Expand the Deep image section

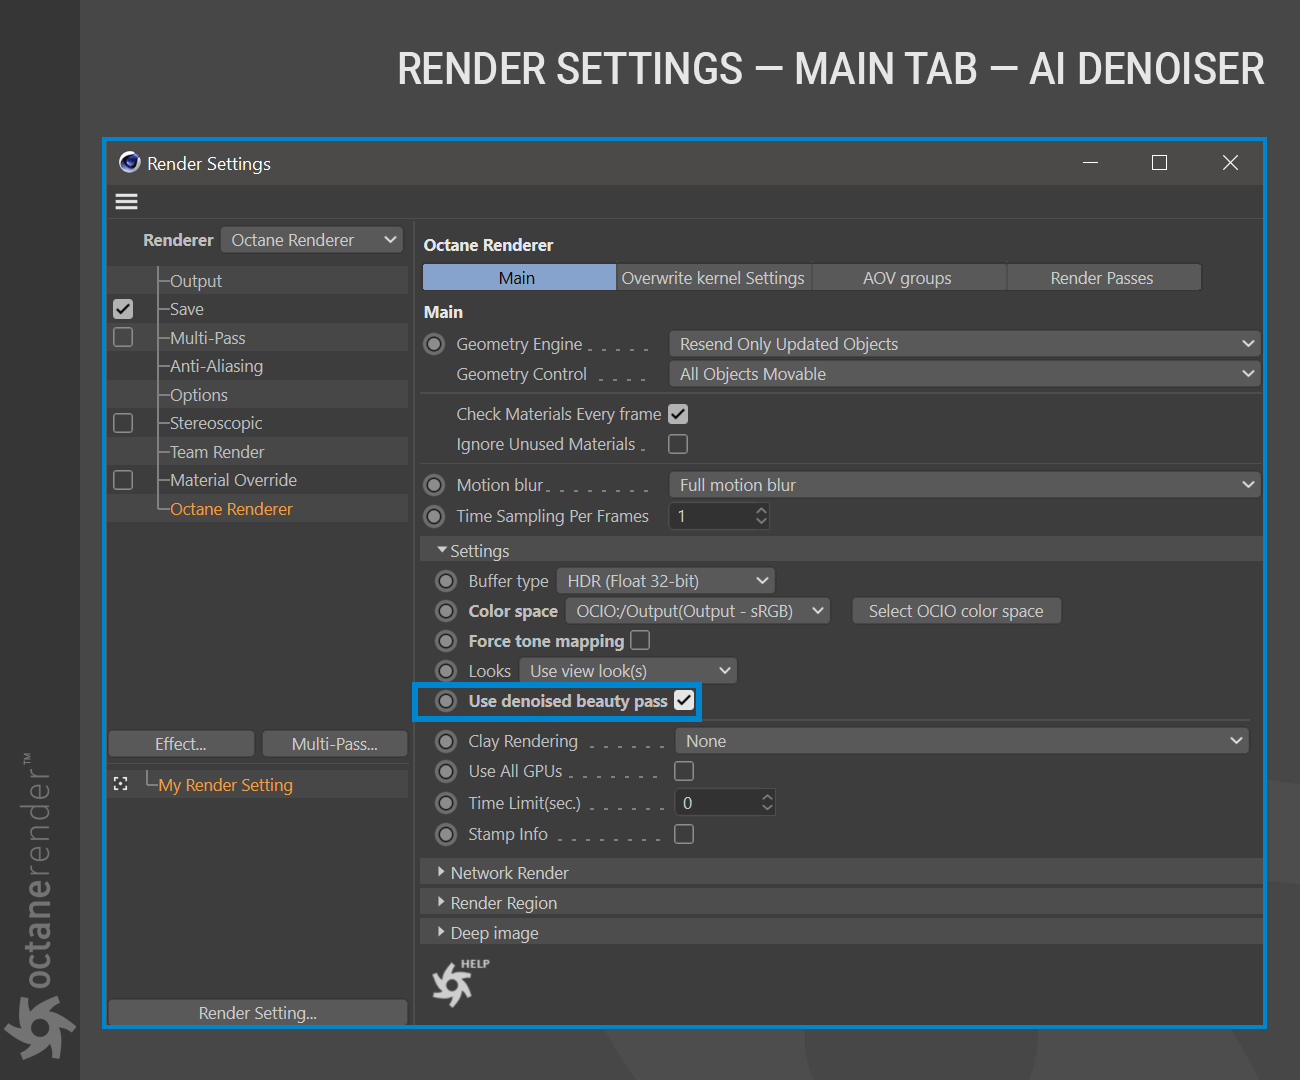coord(442,932)
